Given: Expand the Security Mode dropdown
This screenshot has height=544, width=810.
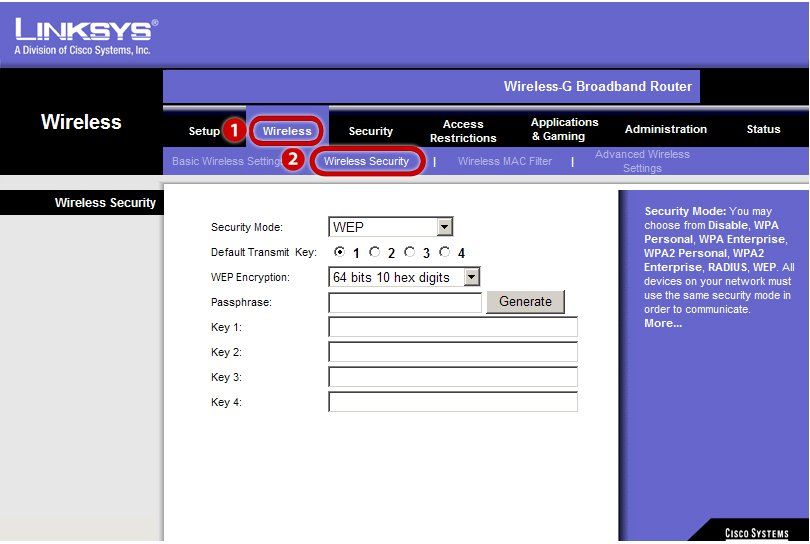Looking at the screenshot, I should click(x=391, y=227).
